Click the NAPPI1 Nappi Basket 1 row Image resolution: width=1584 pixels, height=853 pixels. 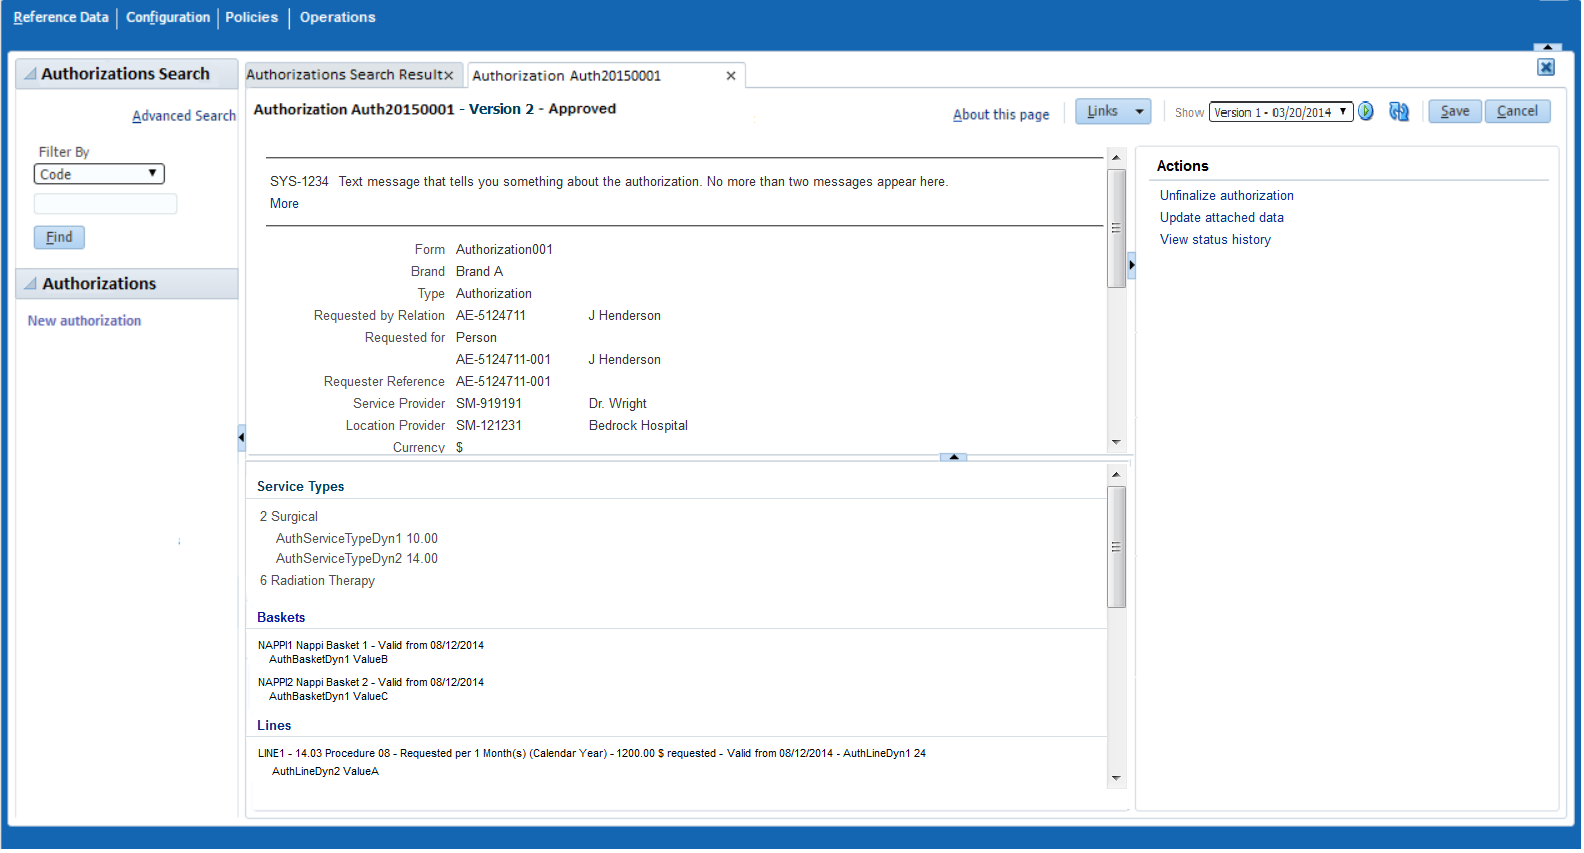370,646
